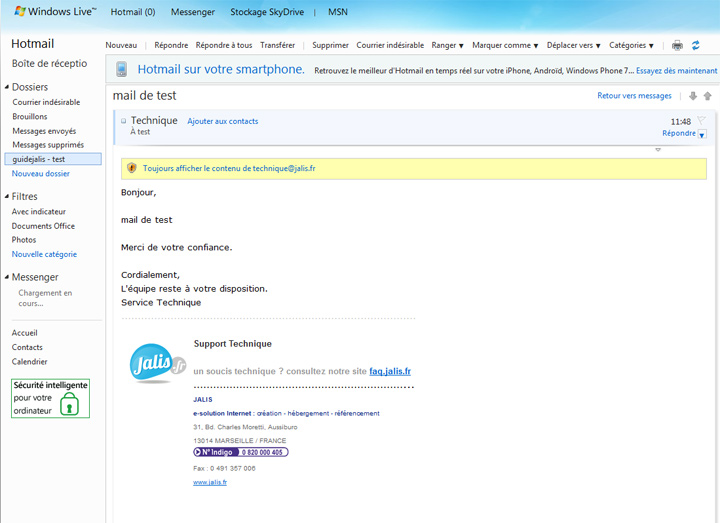Filter by Documents Office
This screenshot has height=523, width=720.
coord(43,226)
